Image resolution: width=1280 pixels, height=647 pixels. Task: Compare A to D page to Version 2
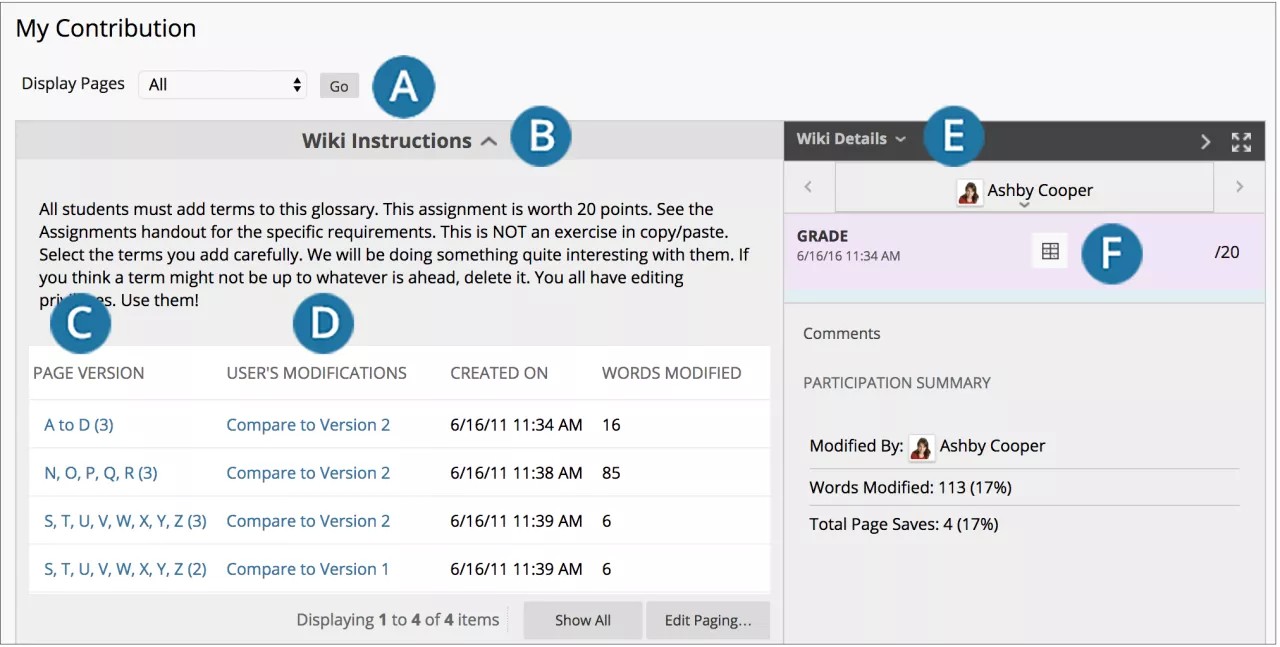tap(308, 425)
